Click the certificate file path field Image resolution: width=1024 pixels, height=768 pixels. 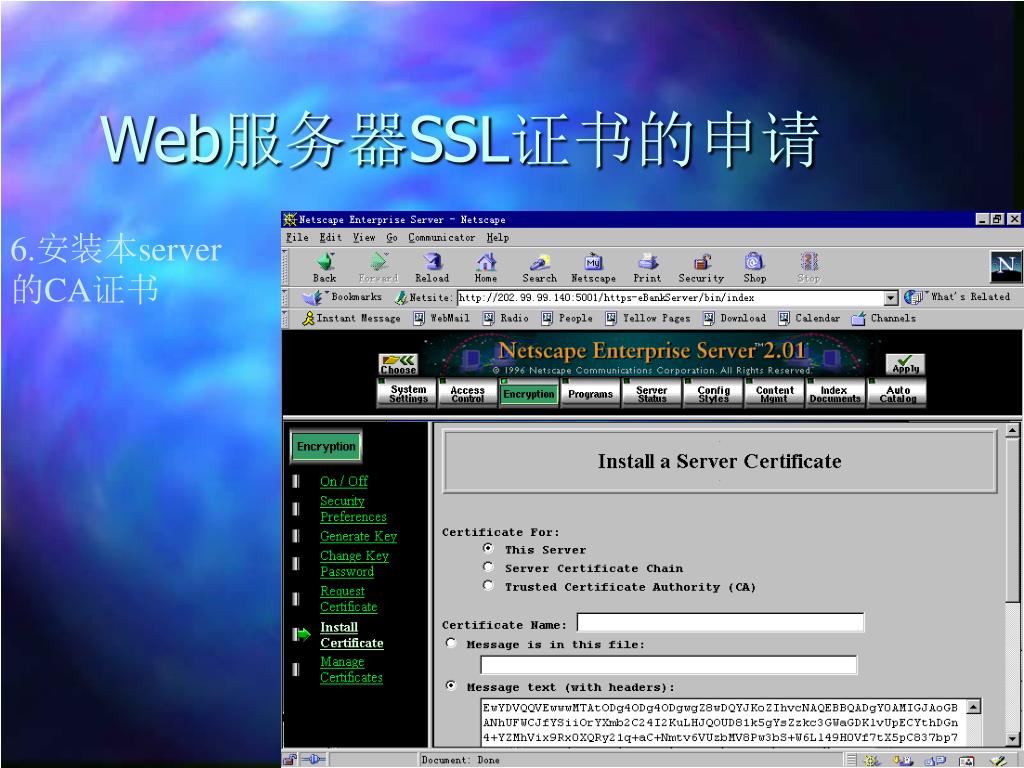(x=669, y=665)
